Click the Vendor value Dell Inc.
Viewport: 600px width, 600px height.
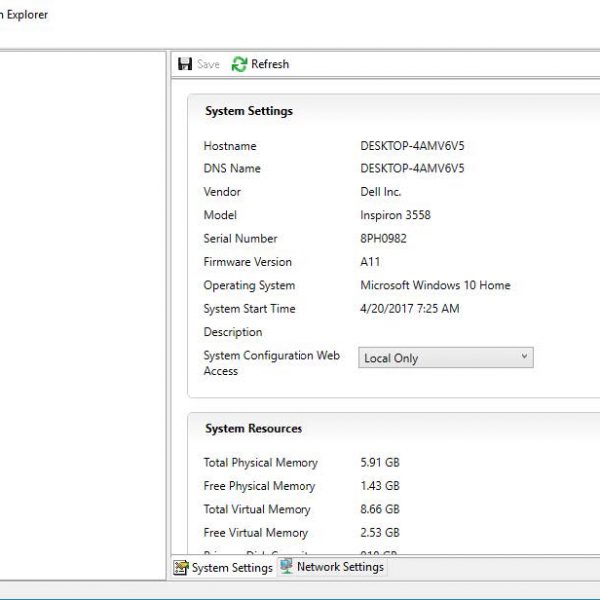381,192
